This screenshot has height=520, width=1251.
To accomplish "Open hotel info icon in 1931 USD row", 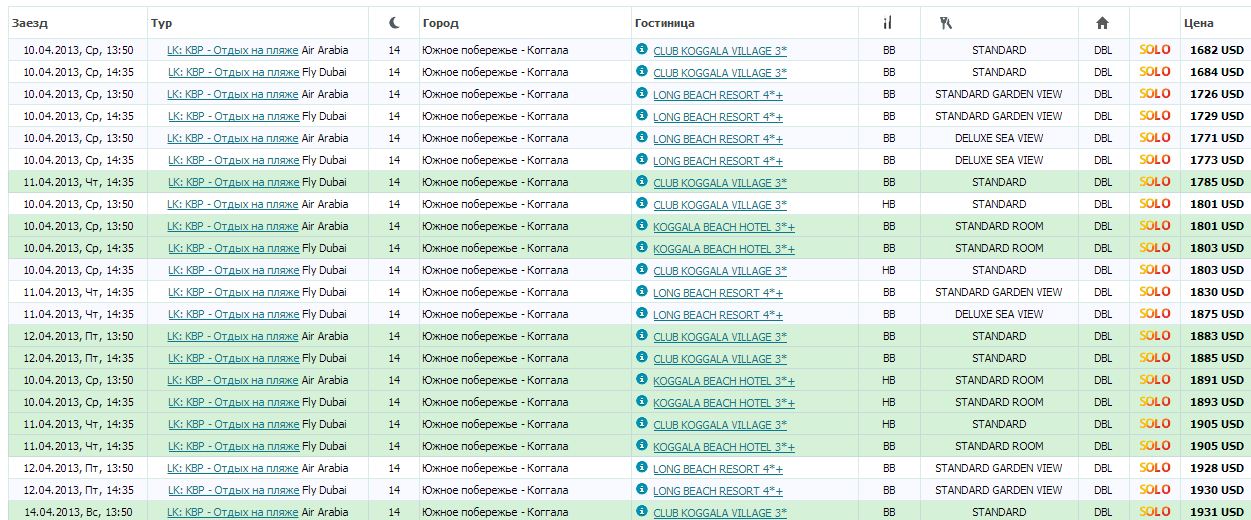I will point(642,511).
